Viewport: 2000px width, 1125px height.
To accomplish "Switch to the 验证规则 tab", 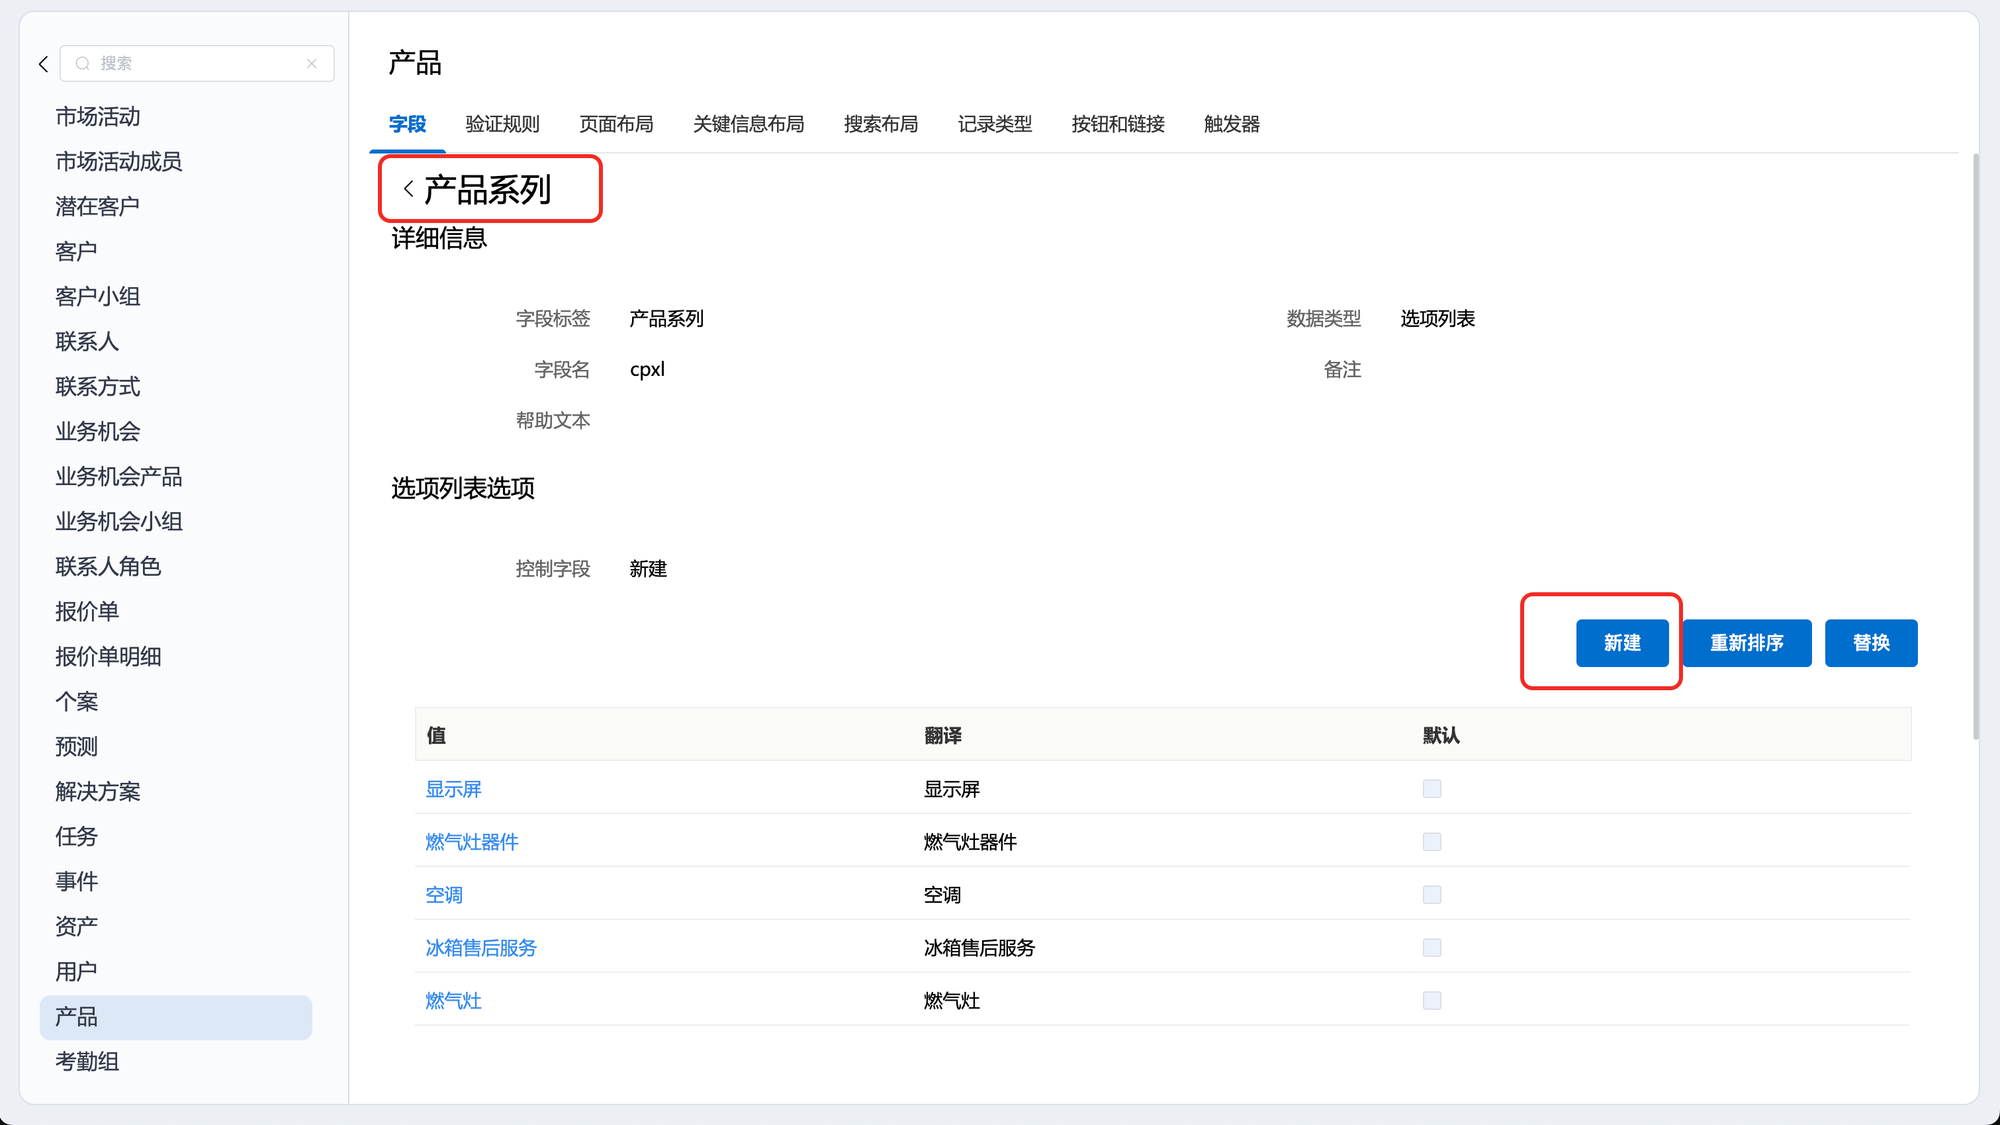I will (502, 124).
